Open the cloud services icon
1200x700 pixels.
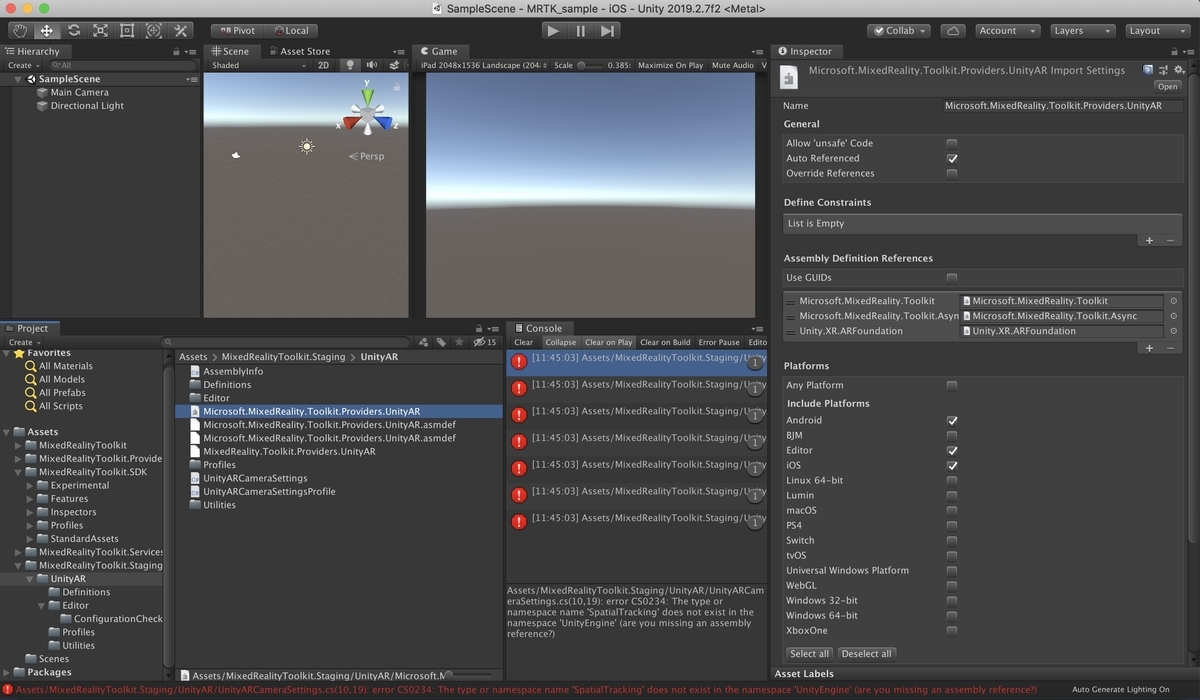tap(953, 31)
